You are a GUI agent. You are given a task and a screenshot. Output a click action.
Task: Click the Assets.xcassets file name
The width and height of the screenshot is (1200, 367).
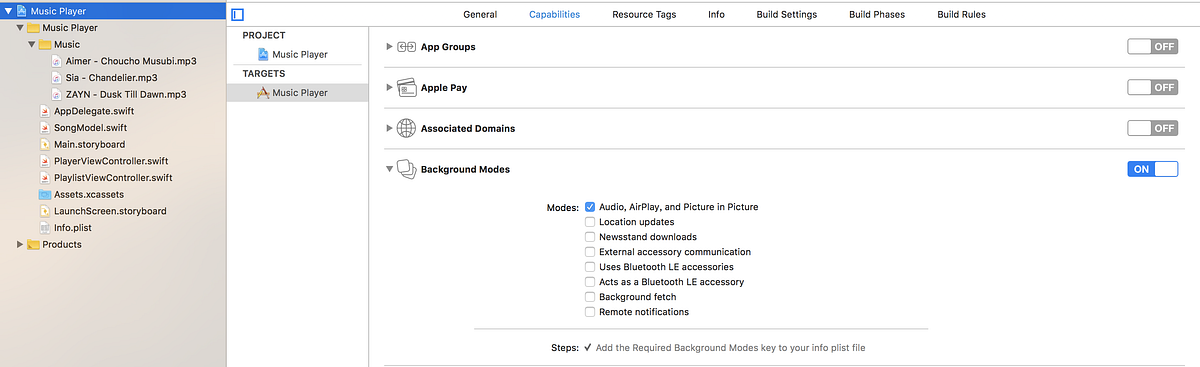click(x=90, y=194)
